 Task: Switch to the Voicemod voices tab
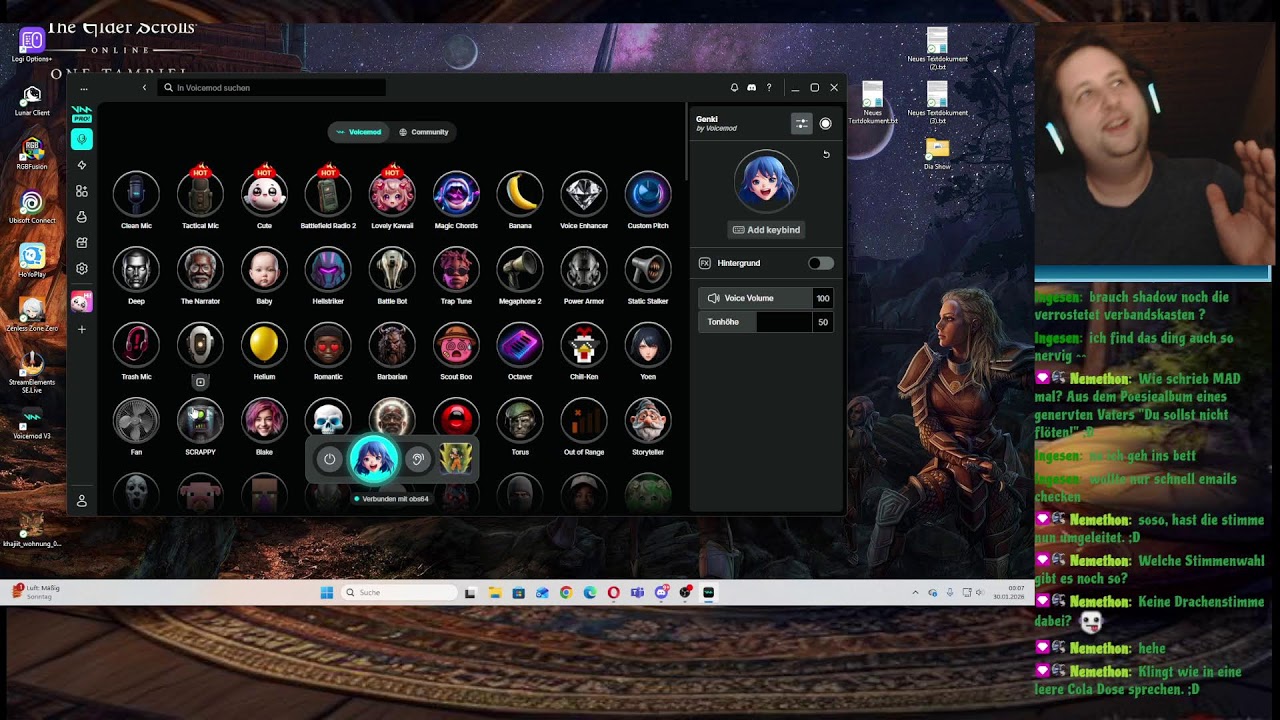(x=359, y=132)
